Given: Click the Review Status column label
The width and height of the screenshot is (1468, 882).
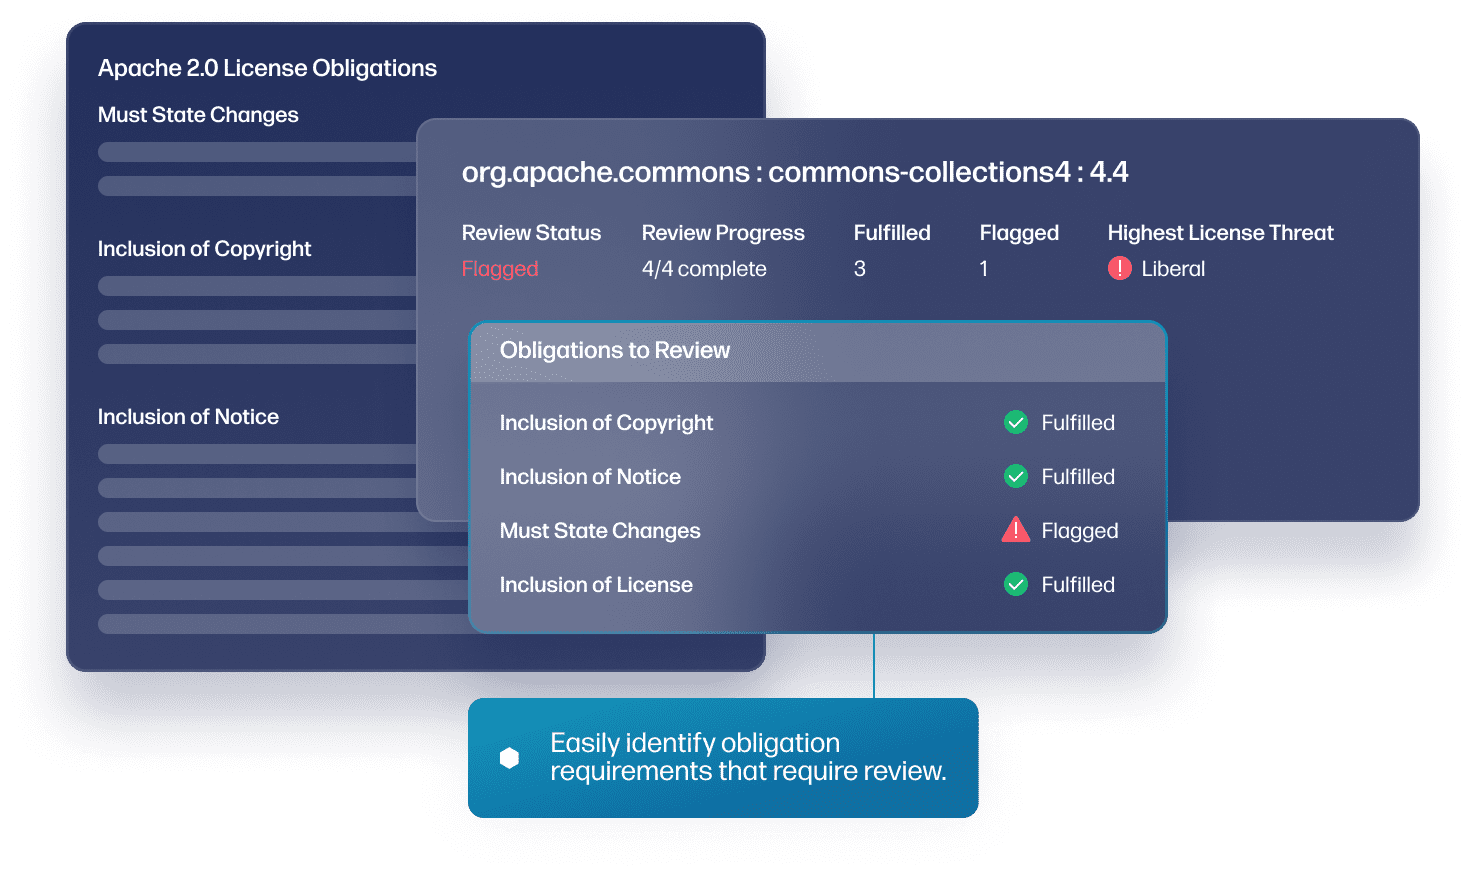Looking at the screenshot, I should click(x=531, y=233).
